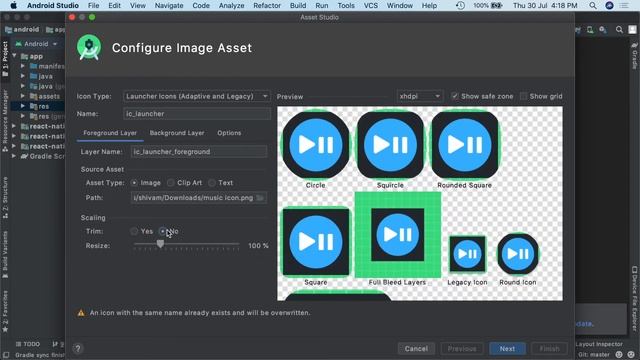Image resolution: width=640 pixels, height=360 pixels.
Task: Open the Project tool window tab
Action: click(x=5, y=59)
